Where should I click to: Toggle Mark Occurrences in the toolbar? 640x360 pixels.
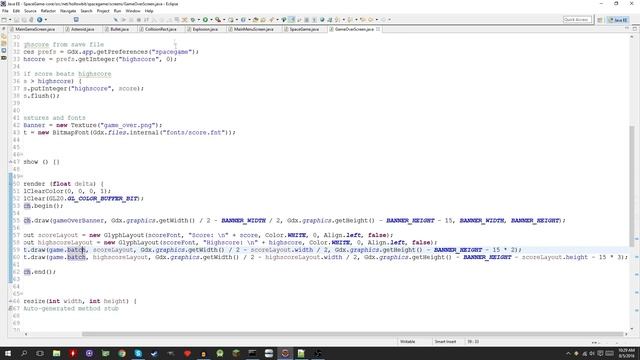coord(291,20)
